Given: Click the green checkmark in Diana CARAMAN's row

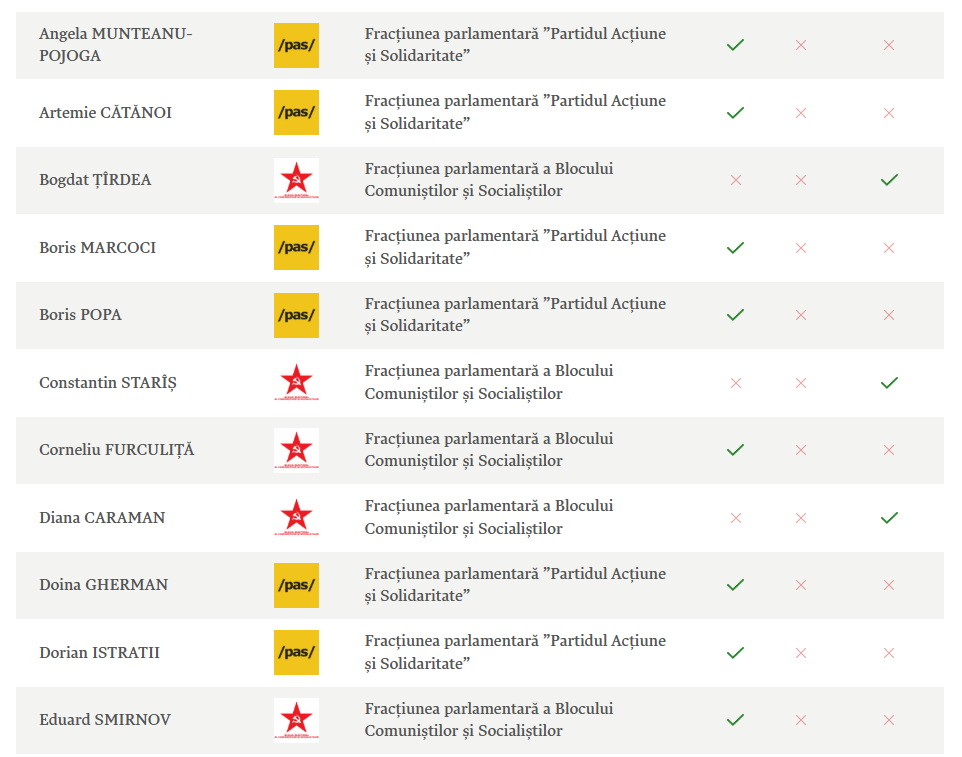Looking at the screenshot, I should coord(889,518).
